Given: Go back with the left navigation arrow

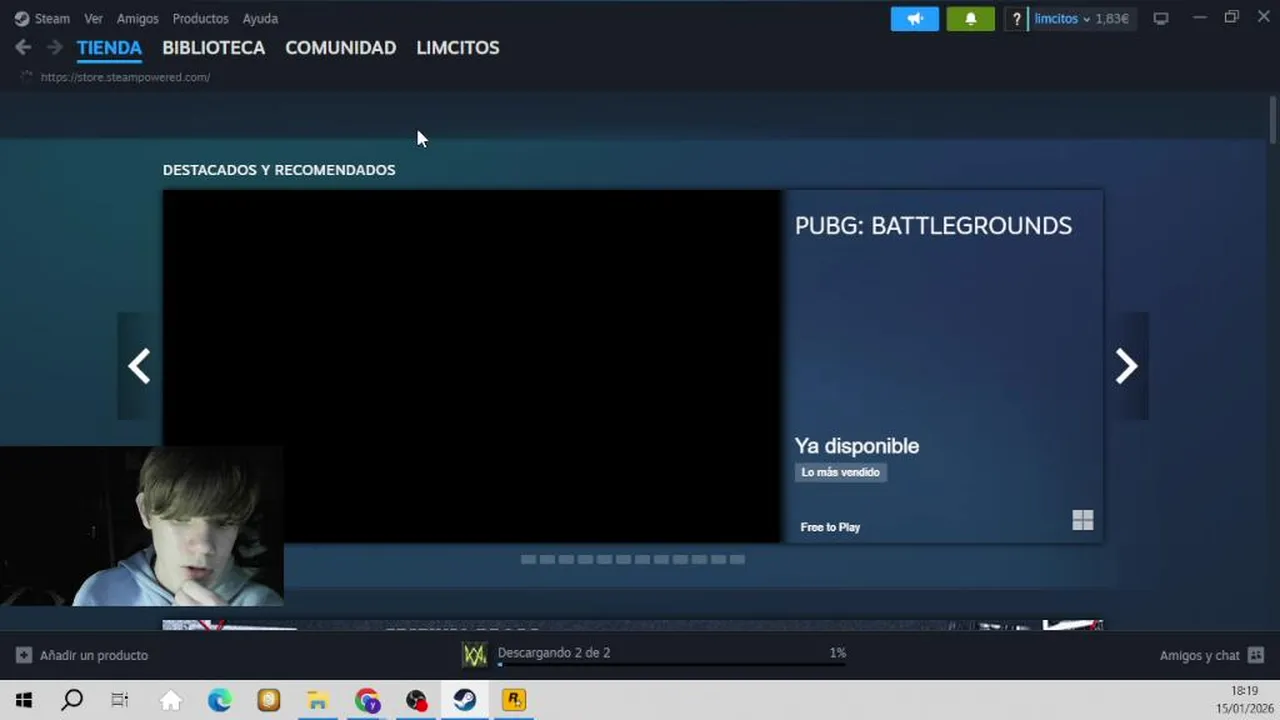Looking at the screenshot, I should (24, 47).
